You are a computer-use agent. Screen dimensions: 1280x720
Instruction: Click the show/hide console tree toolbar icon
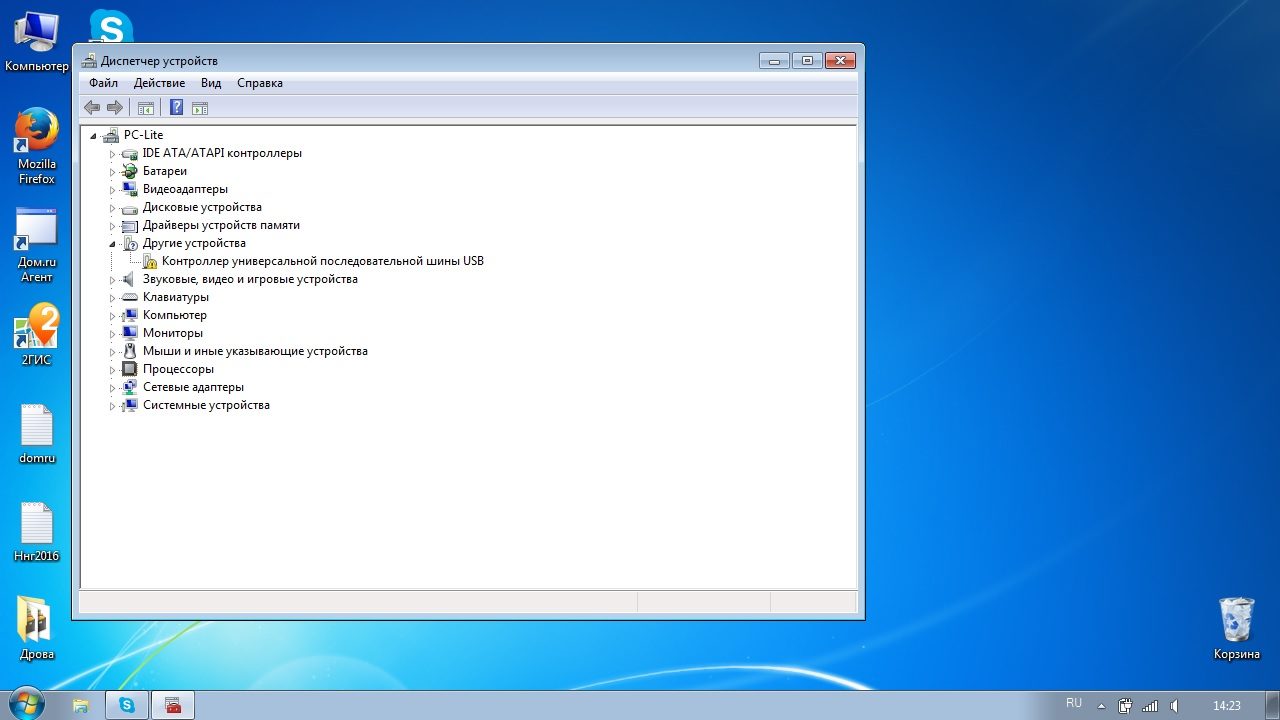146,108
